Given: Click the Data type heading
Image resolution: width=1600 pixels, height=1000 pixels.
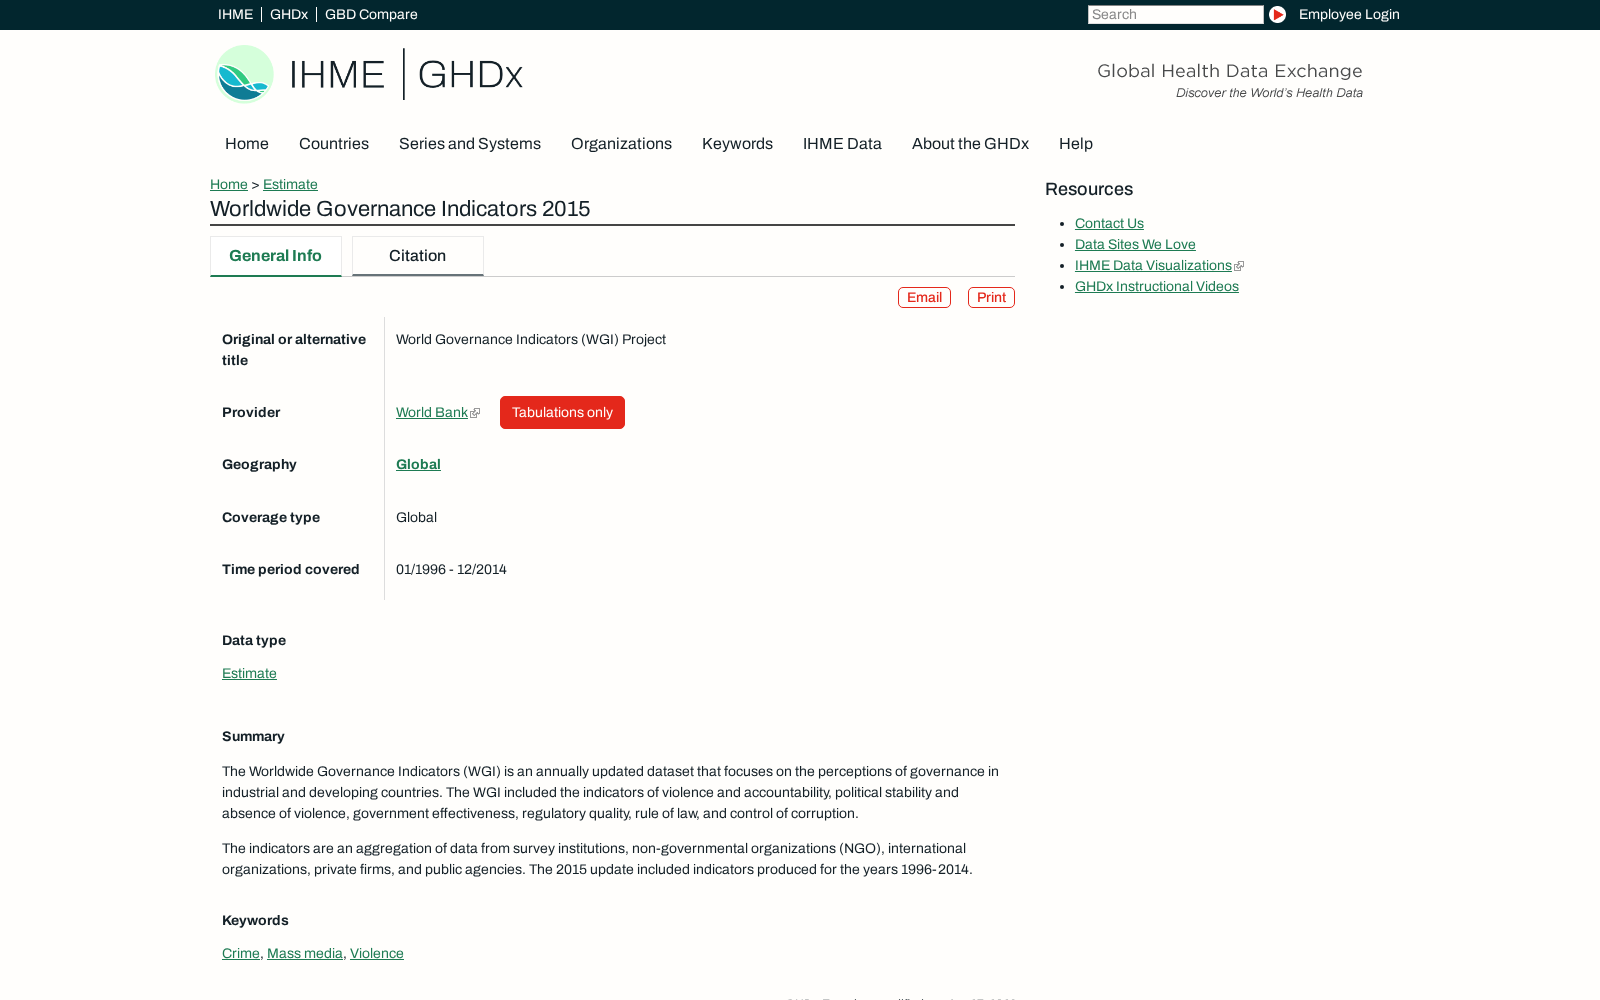Looking at the screenshot, I should click(254, 641).
